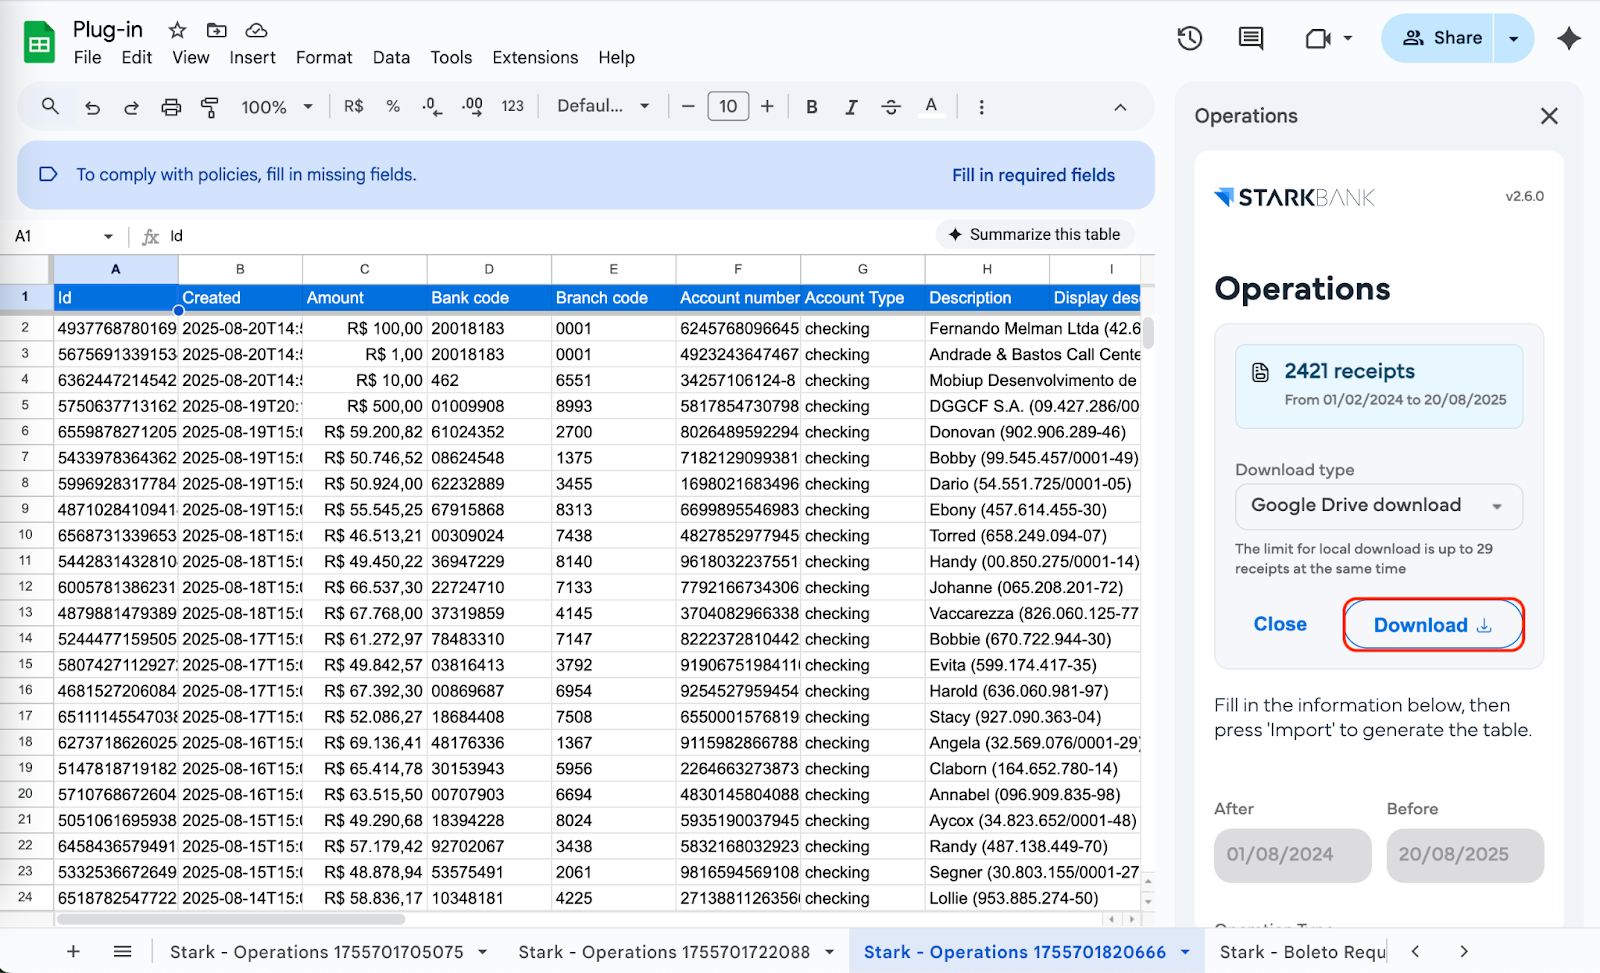Toggle strikethrough formatting
The width and height of the screenshot is (1600, 973).
(891, 107)
